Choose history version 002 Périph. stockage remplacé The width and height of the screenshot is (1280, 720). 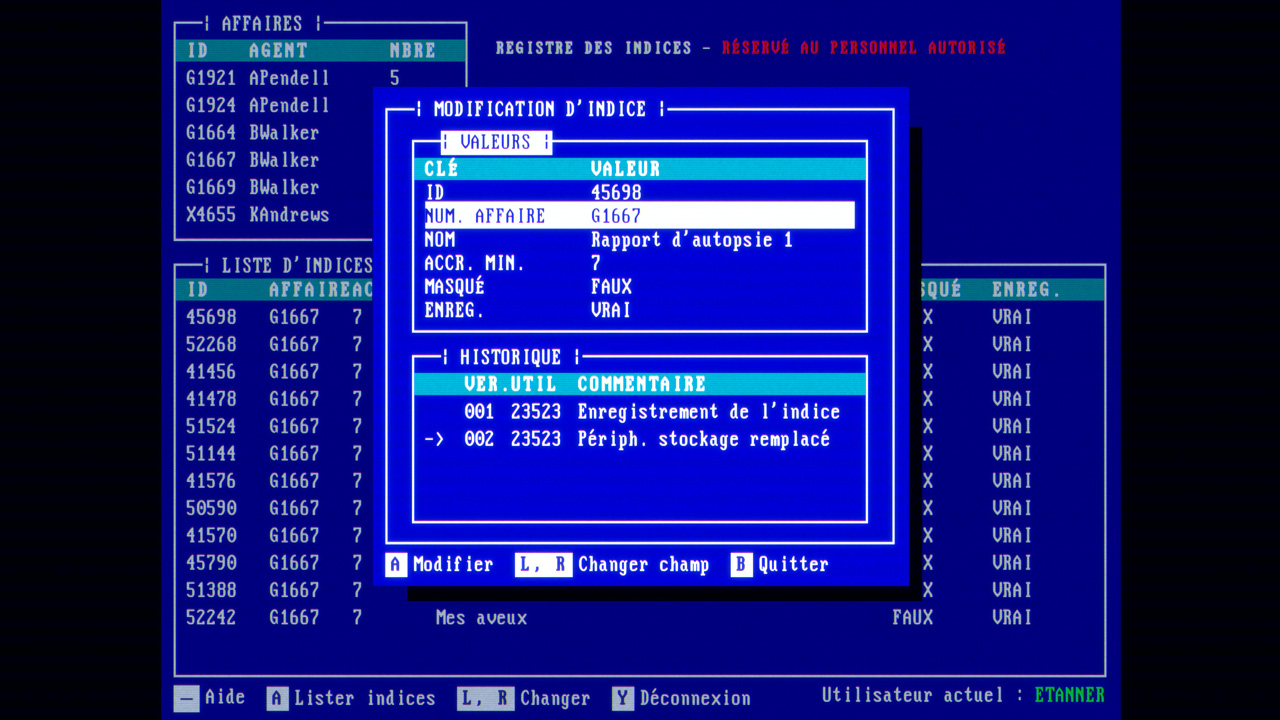click(x=645, y=440)
